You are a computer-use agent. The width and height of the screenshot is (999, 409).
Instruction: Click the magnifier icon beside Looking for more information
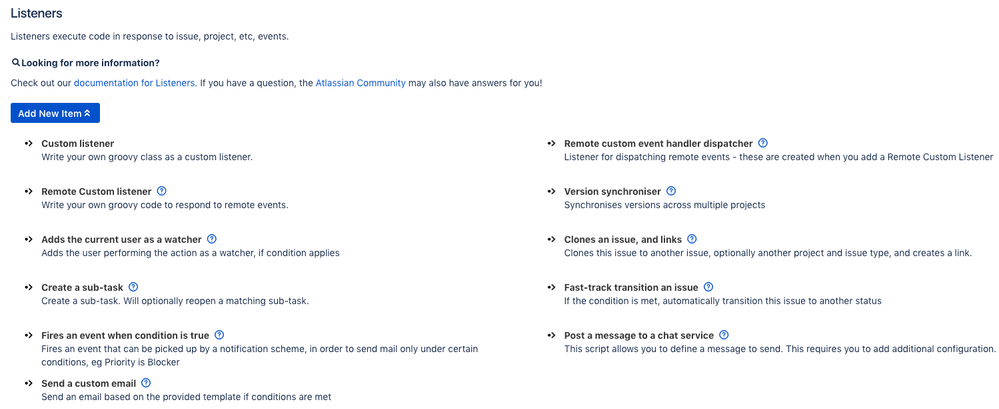(16, 63)
